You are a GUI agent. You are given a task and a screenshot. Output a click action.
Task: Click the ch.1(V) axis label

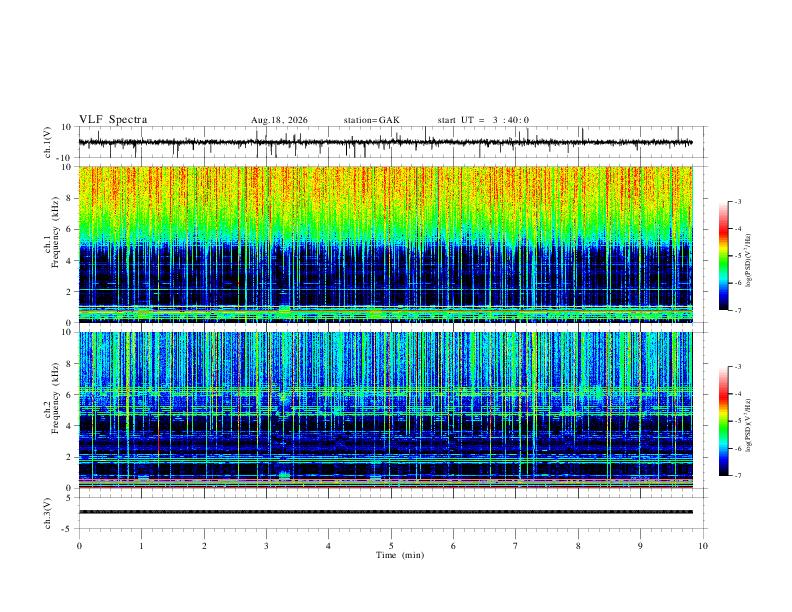[48, 142]
